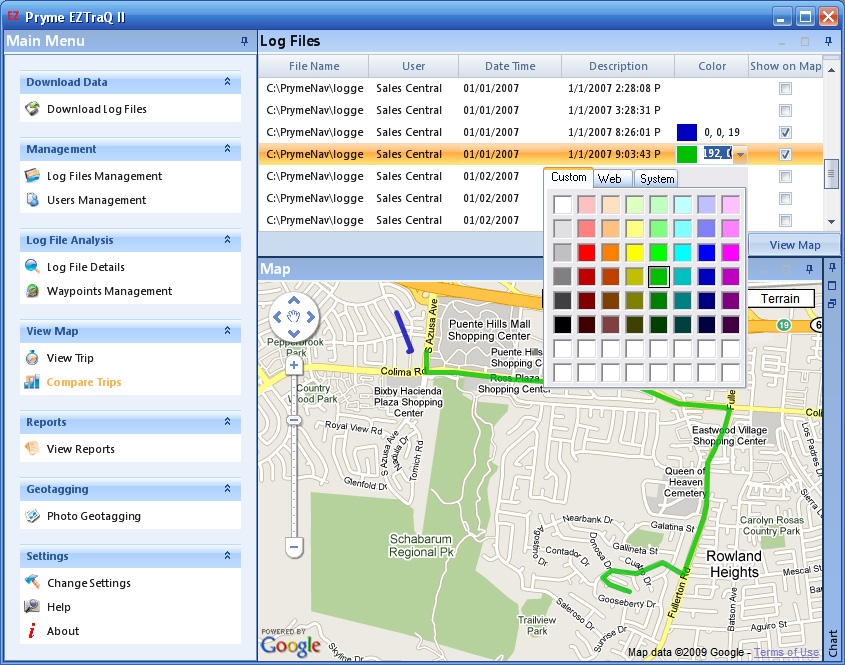The width and height of the screenshot is (845, 665).
Task: Pan the map left with arrow control
Action: tap(278, 317)
